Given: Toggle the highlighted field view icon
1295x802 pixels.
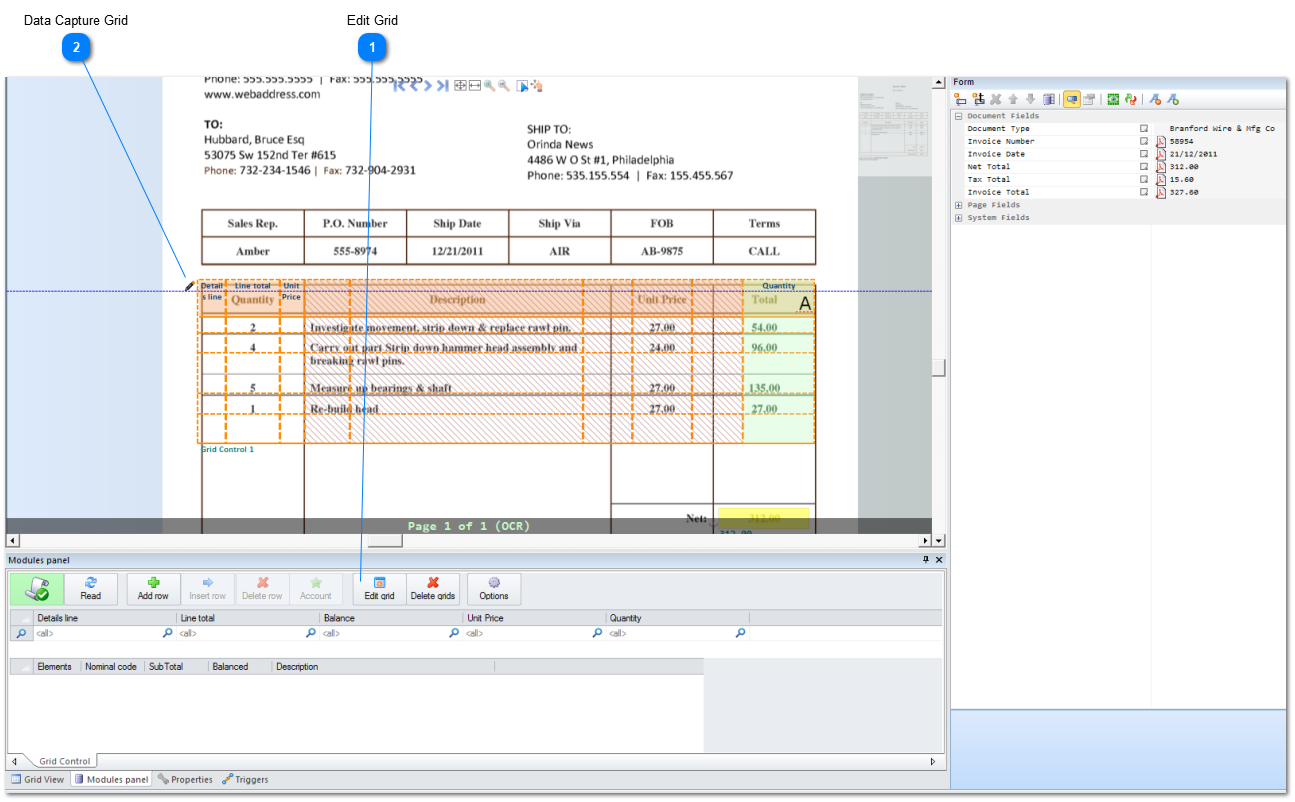Looking at the screenshot, I should coord(1072,99).
